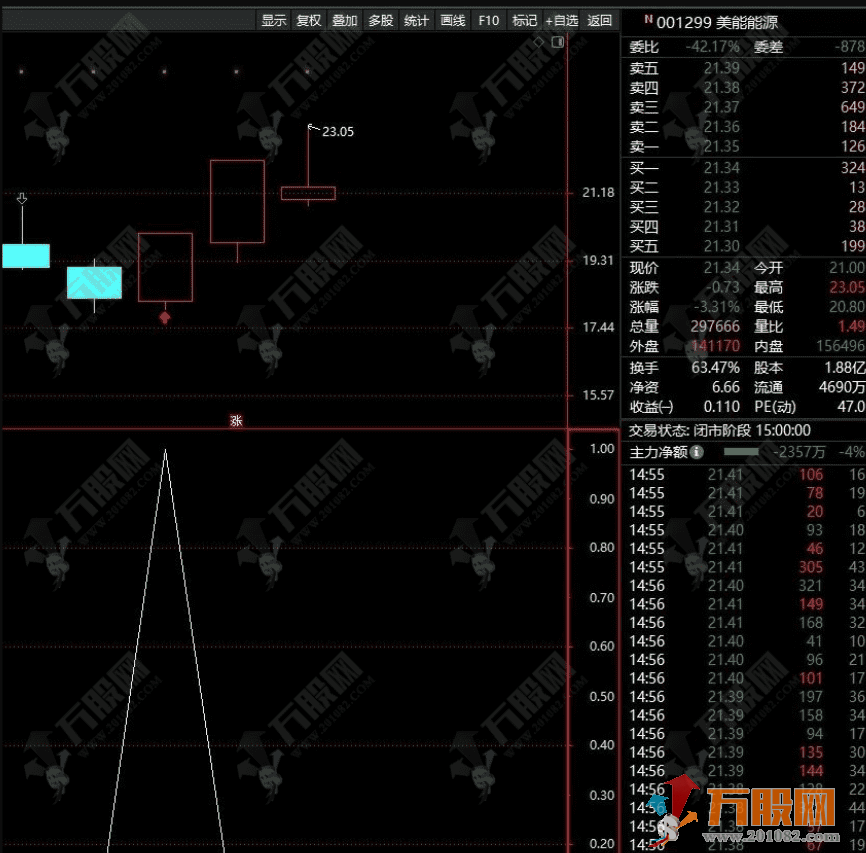Click the stock title 001299 美能能源

click(x=717, y=22)
